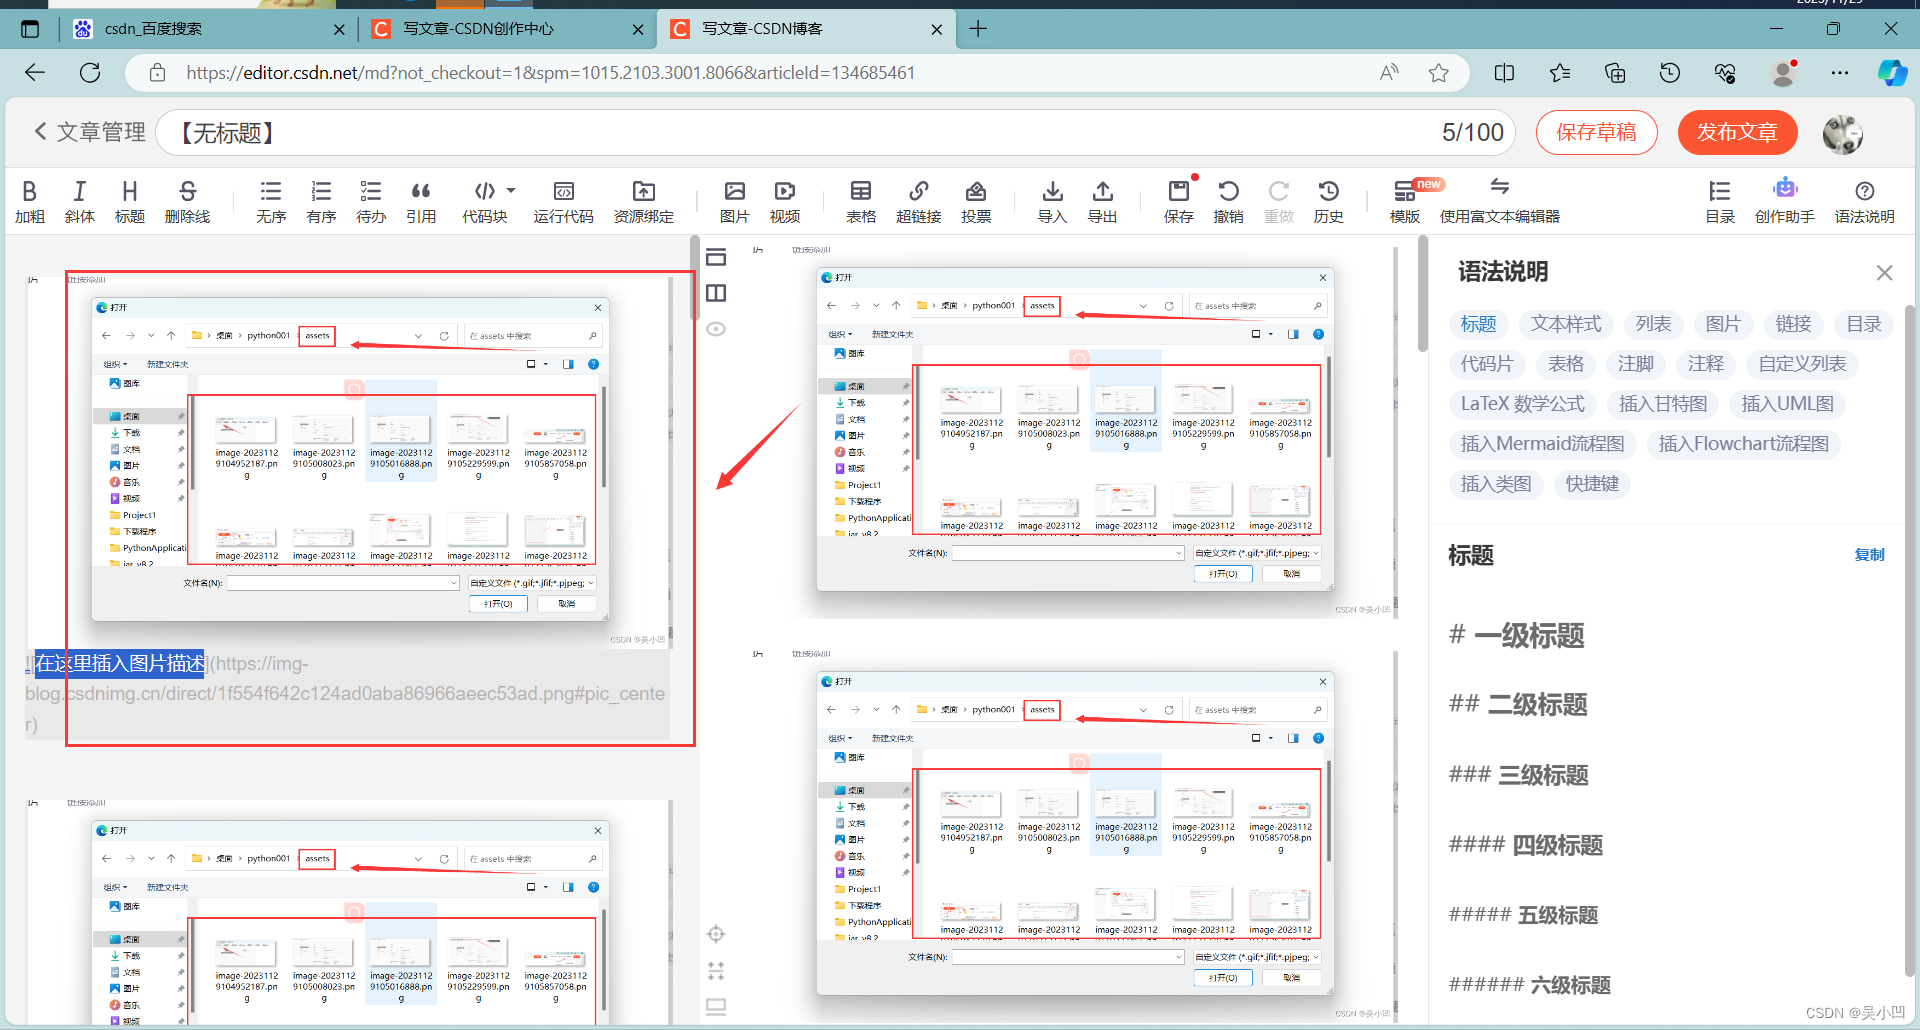Refresh the browser page
This screenshot has height=1030, width=1920.
tap(90, 73)
